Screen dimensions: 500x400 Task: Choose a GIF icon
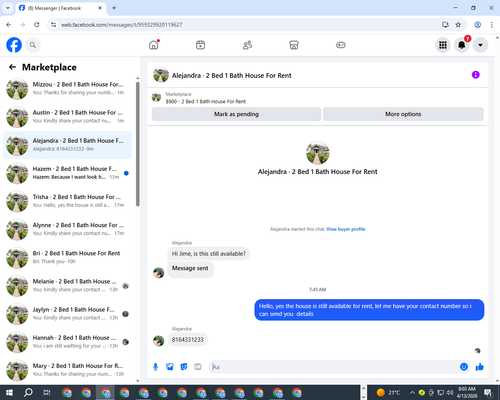point(198,367)
